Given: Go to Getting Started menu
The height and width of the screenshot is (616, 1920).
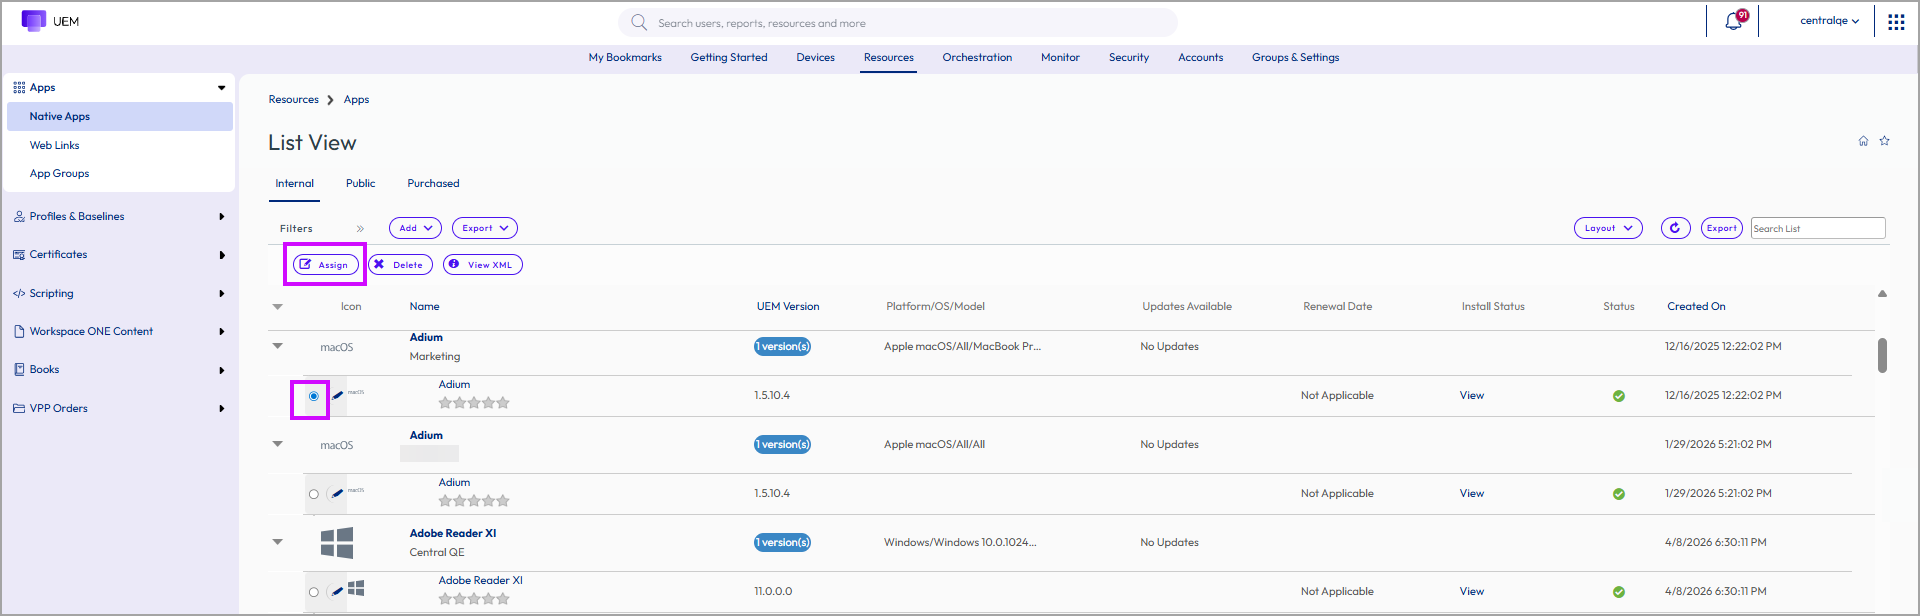Looking at the screenshot, I should point(729,58).
